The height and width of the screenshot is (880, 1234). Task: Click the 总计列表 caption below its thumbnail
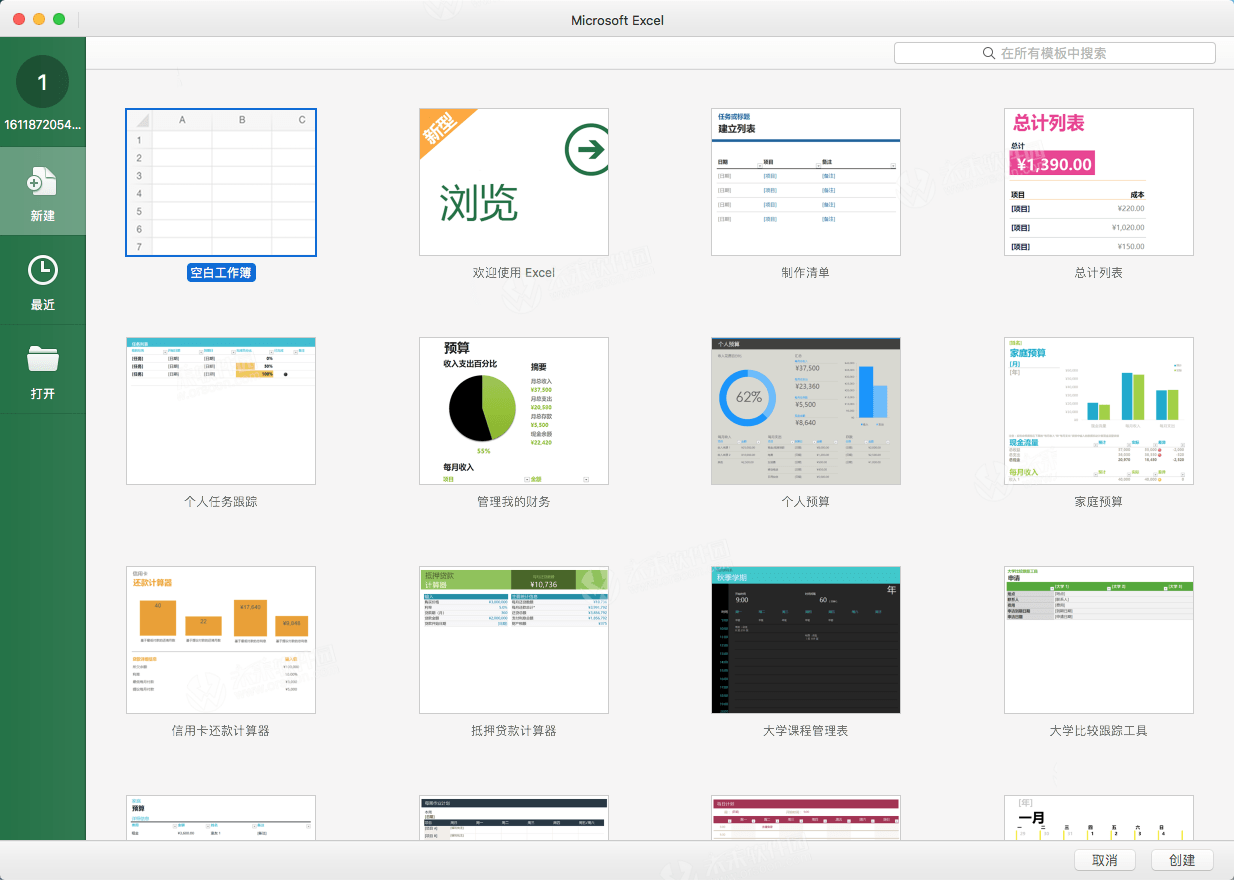1099,272
